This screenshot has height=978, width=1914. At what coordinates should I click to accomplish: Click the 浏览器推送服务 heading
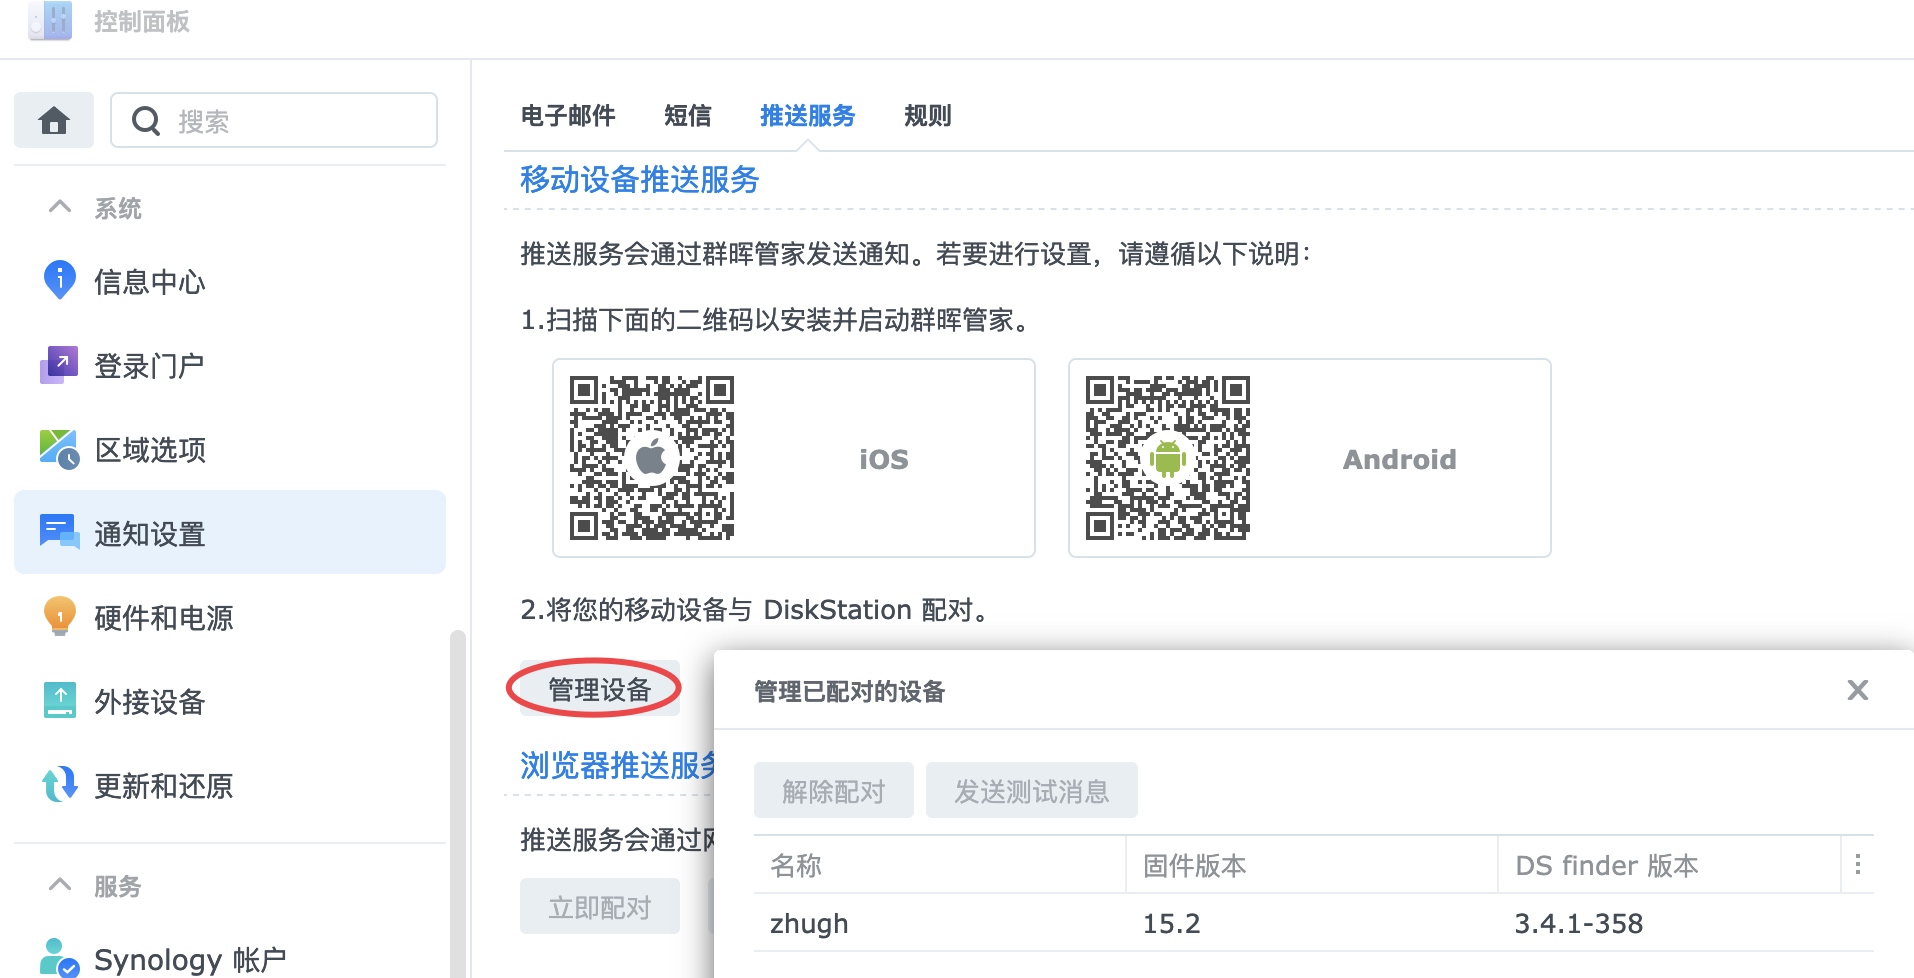tap(618, 766)
